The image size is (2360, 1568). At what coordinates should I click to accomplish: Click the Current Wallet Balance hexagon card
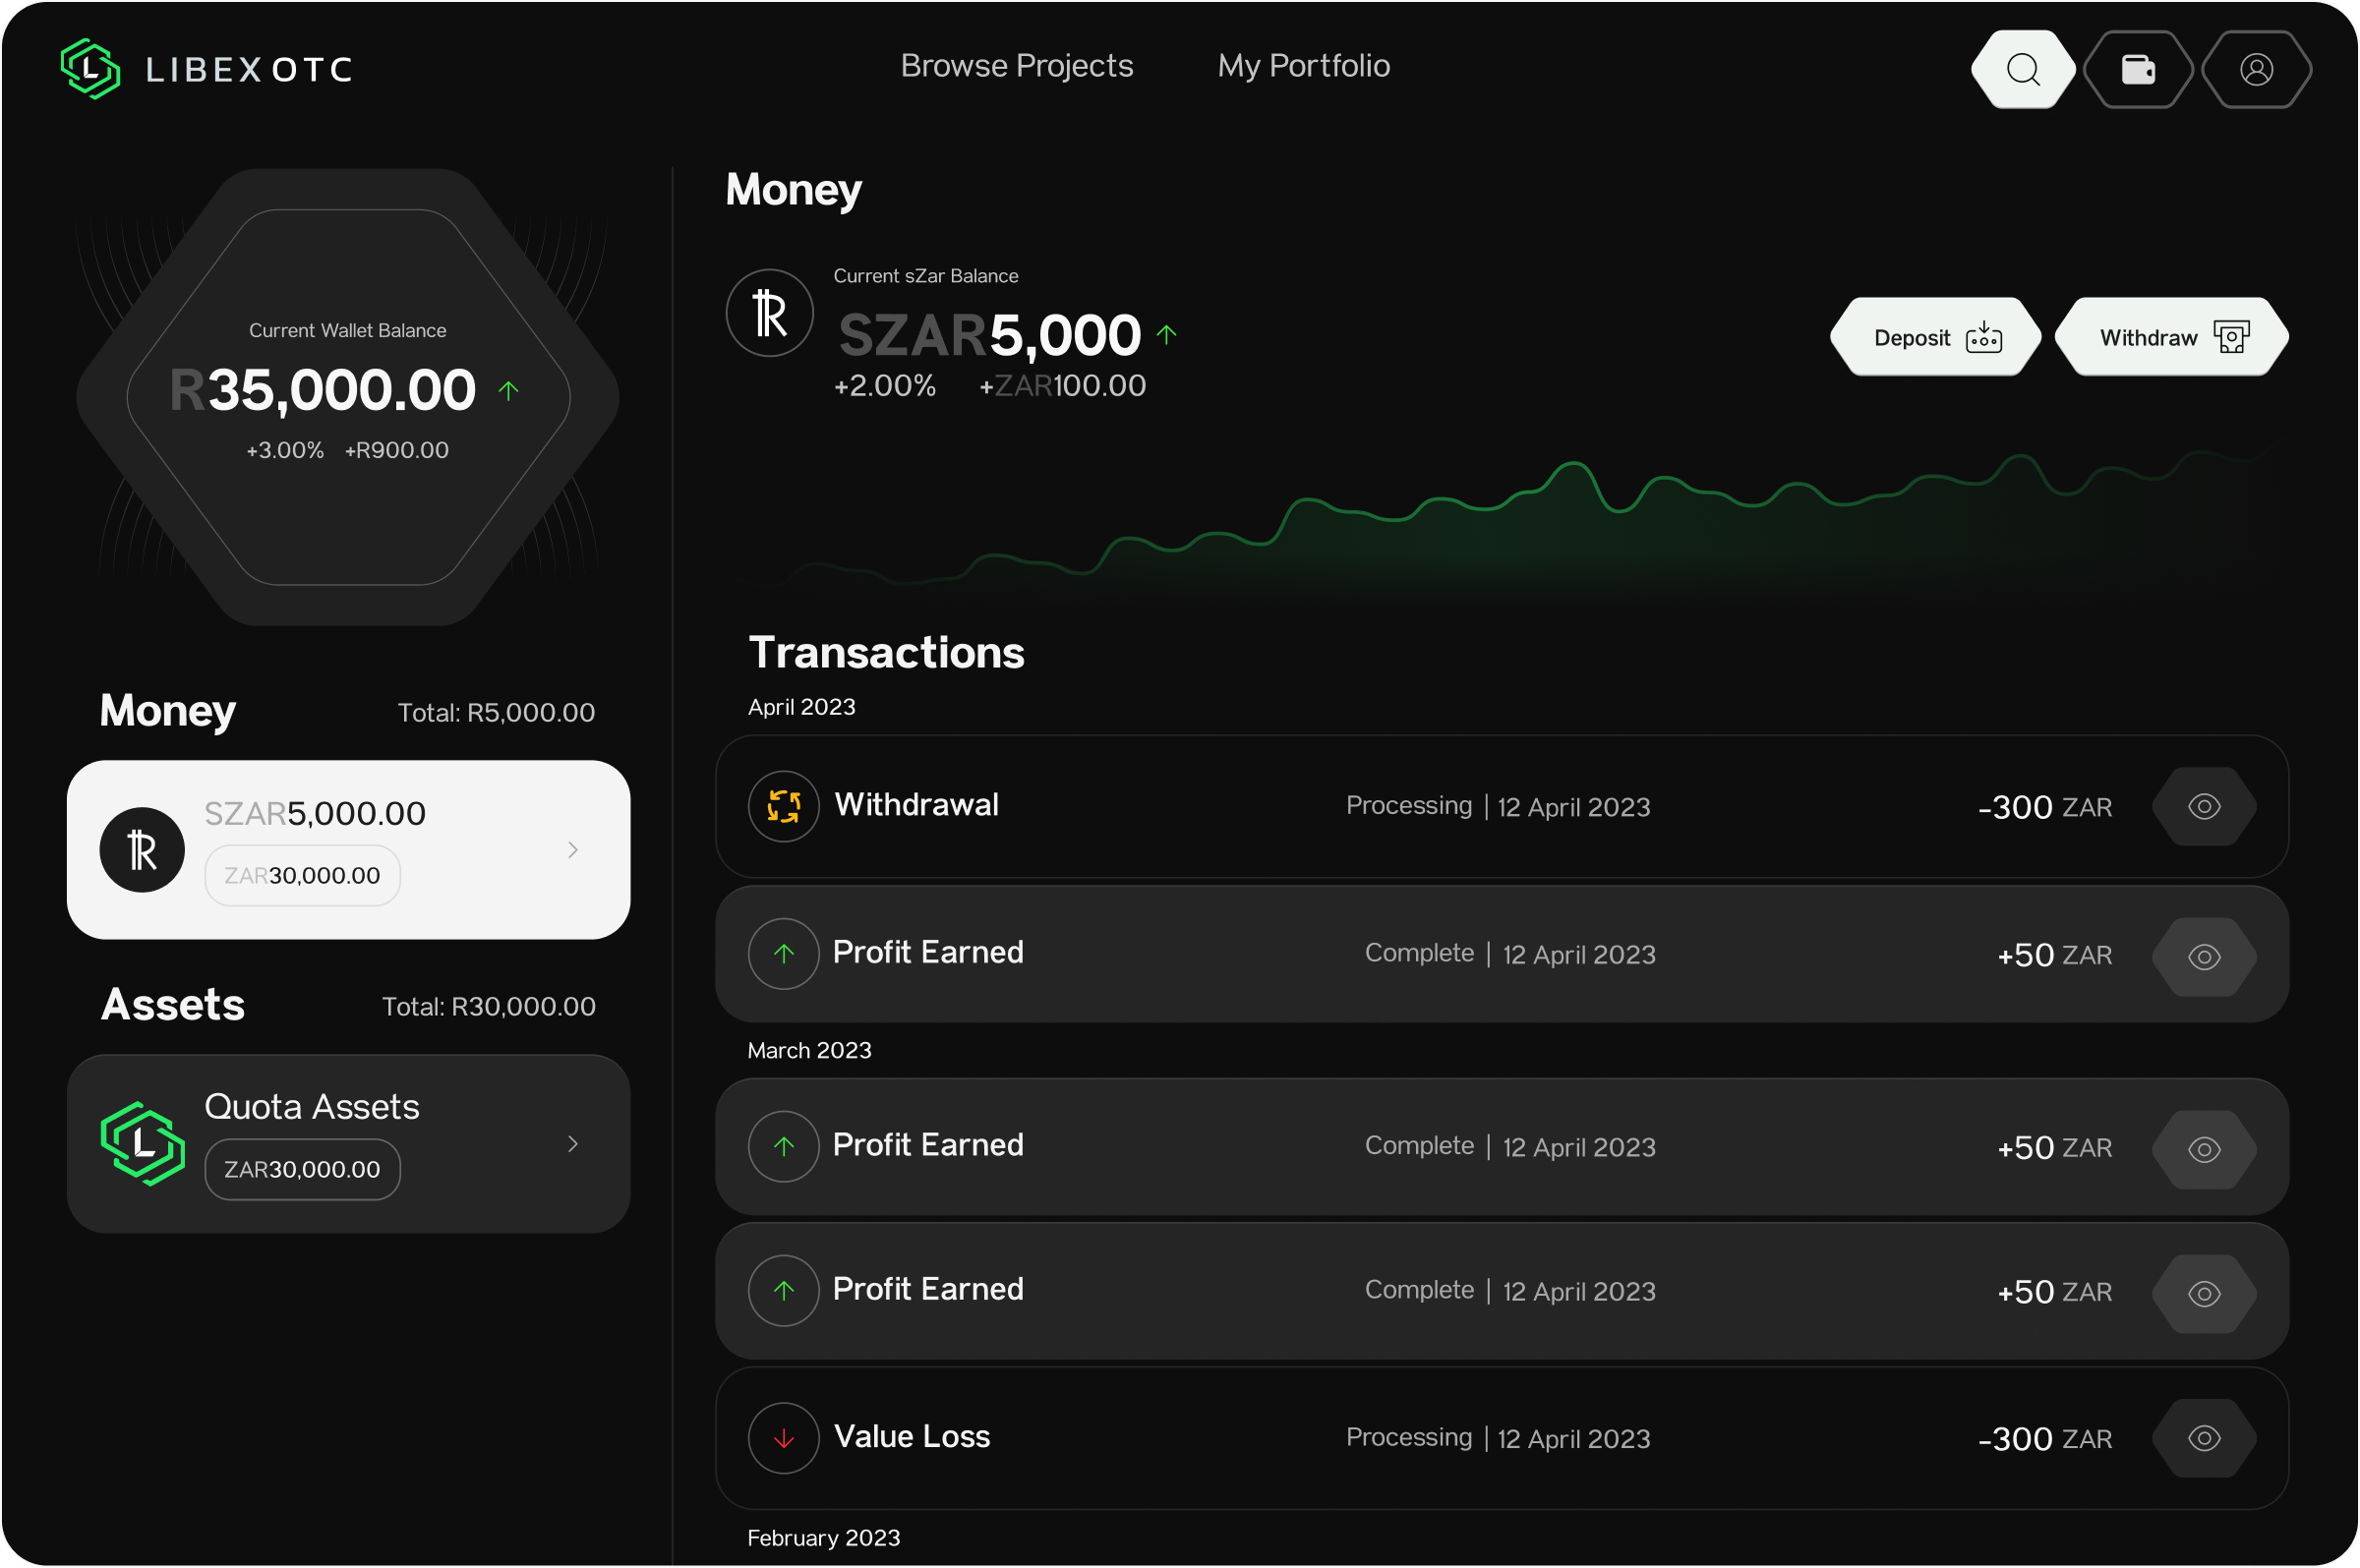[x=347, y=396]
